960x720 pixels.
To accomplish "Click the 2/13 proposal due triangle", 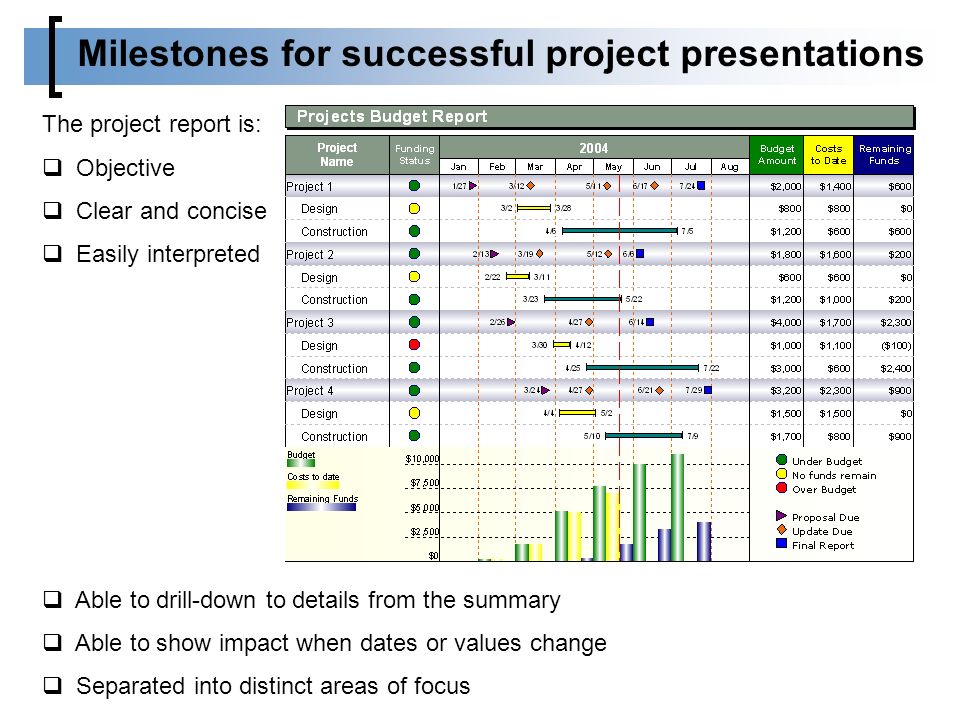I will [495, 253].
